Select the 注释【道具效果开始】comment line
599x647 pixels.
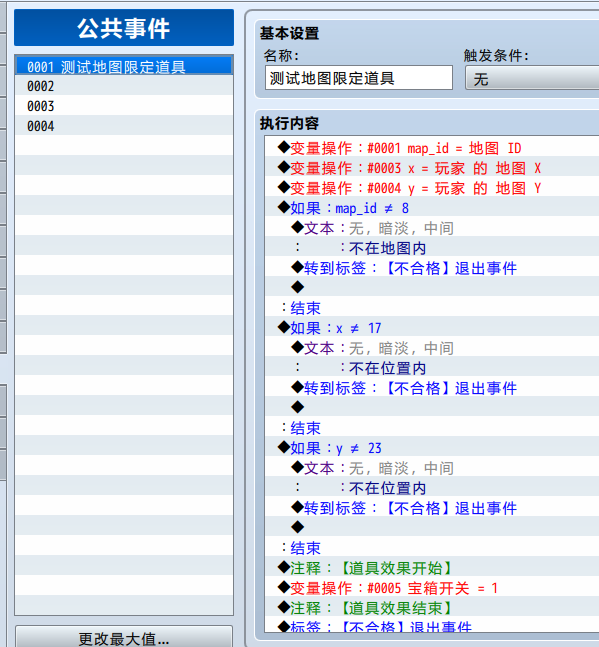click(432, 568)
